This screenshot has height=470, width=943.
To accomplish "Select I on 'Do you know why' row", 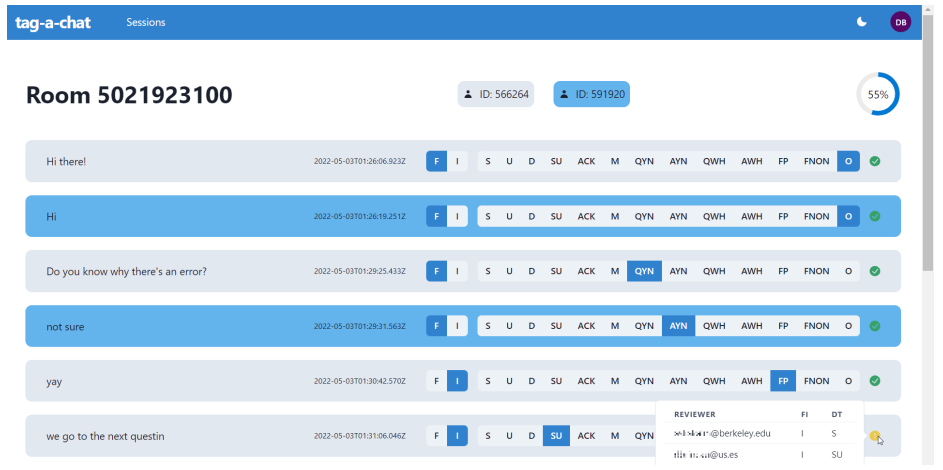I will tap(457, 271).
